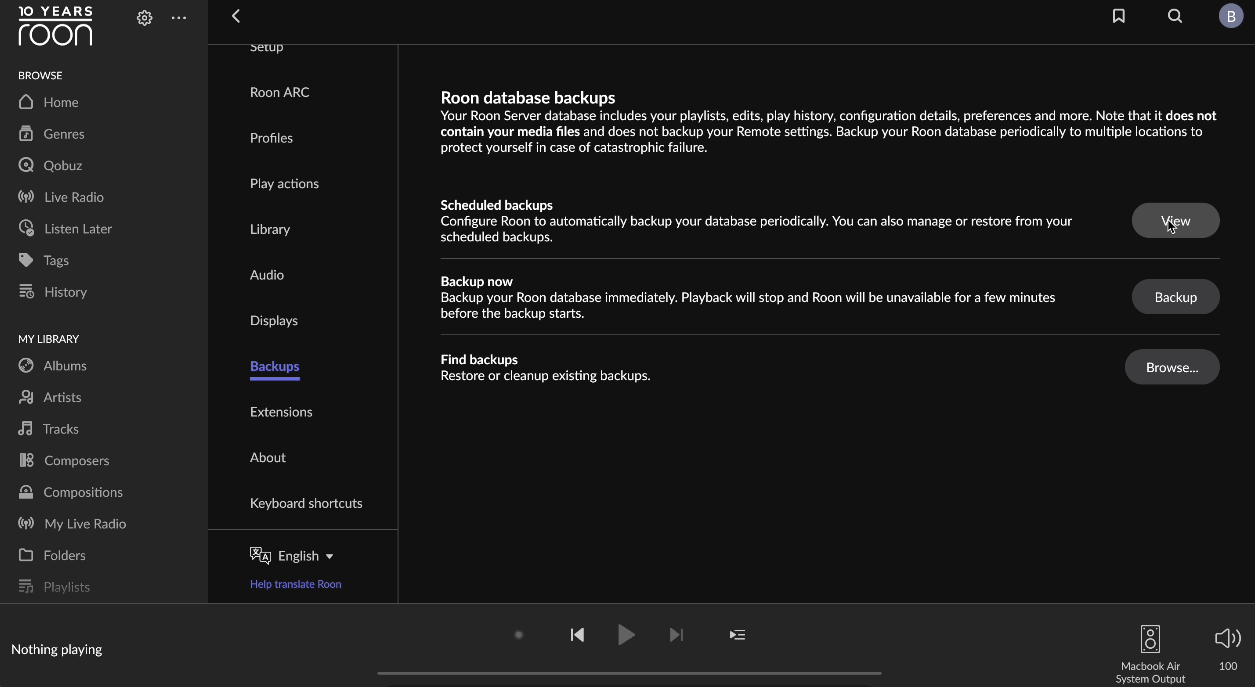1255x687 pixels.
Task: Click the Listen Later clock icon
Action: (x=26, y=228)
